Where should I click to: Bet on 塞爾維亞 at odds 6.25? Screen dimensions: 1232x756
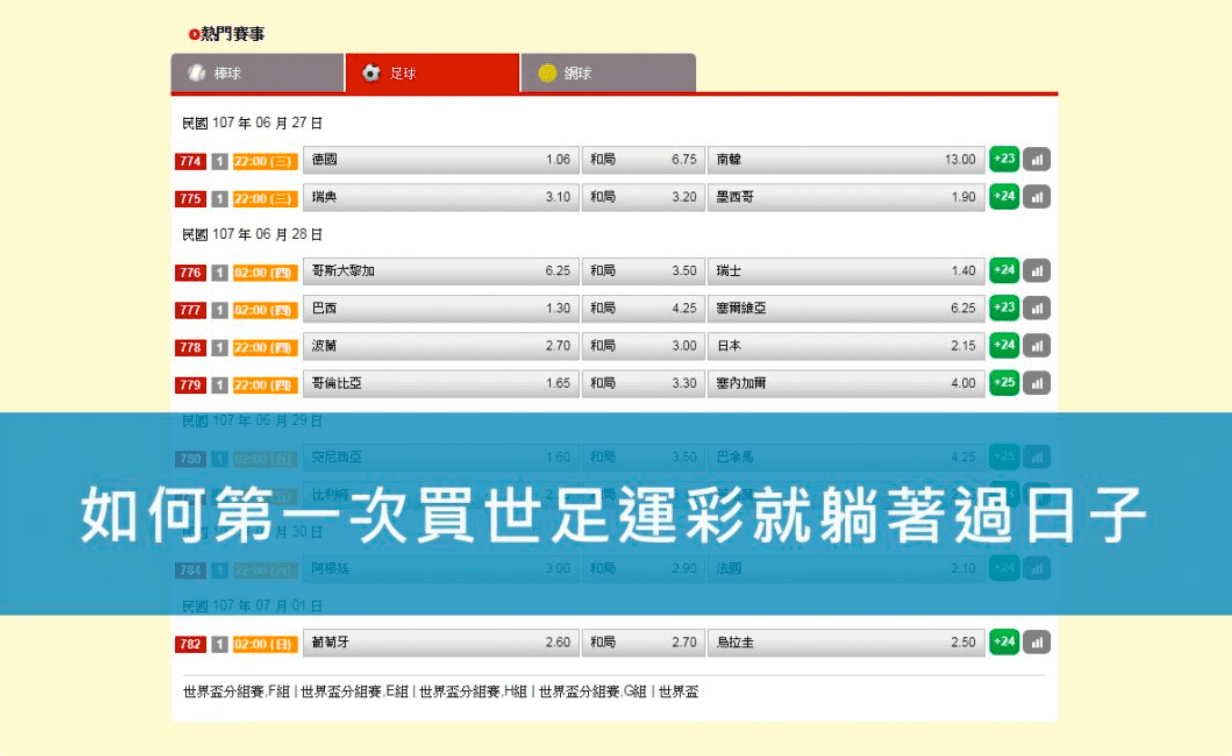[847, 309]
